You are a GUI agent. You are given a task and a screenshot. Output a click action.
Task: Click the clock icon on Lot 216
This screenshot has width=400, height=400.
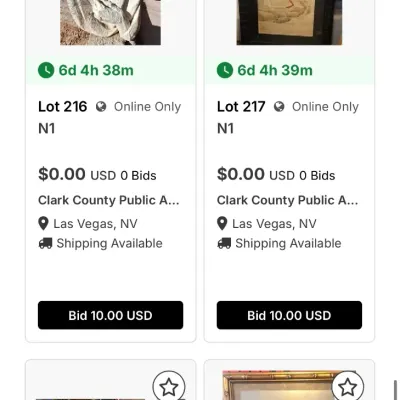tap(46, 70)
